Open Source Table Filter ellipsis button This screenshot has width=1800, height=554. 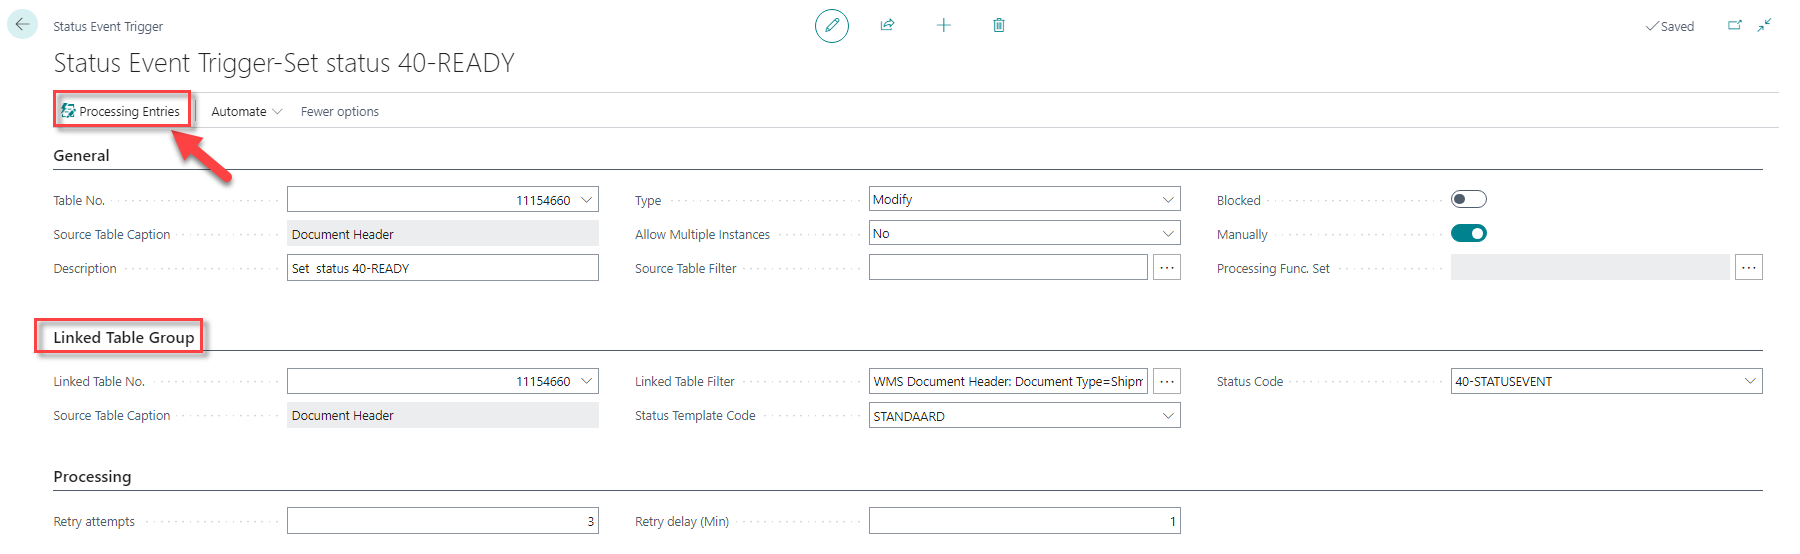tap(1166, 268)
